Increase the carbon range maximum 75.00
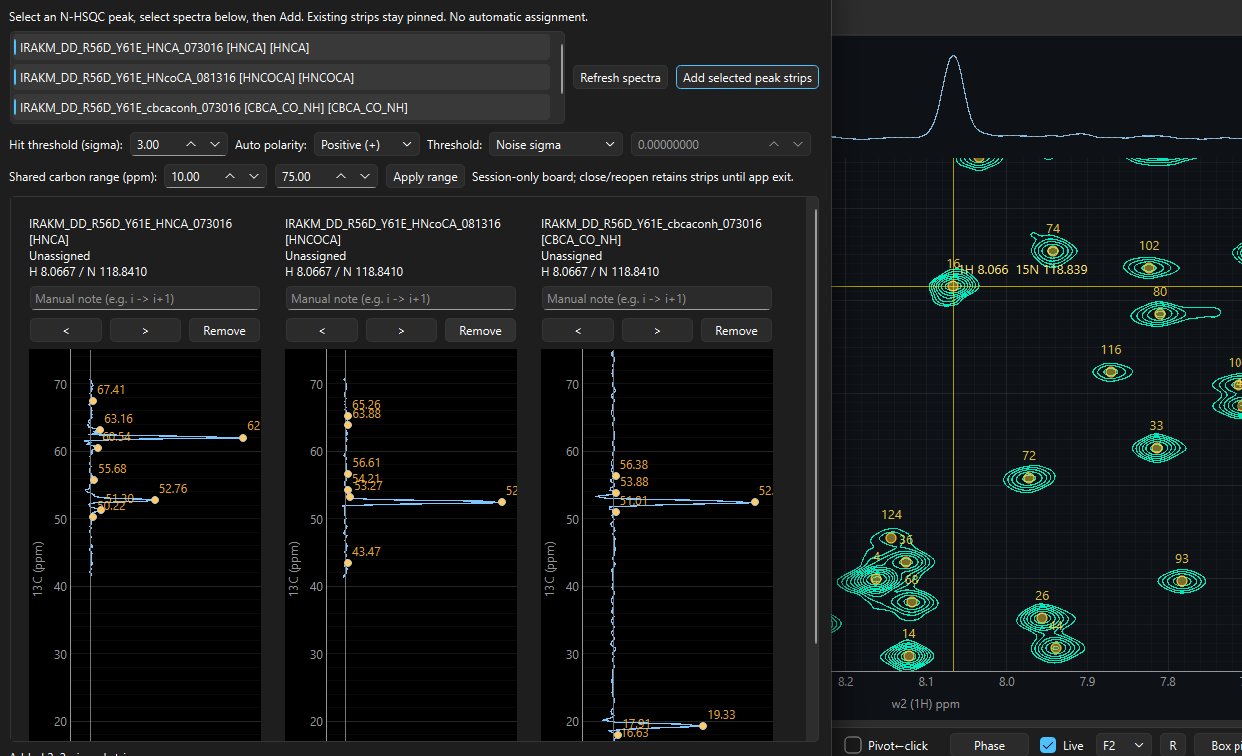Viewport: 1242px width, 756px height. tap(340, 177)
